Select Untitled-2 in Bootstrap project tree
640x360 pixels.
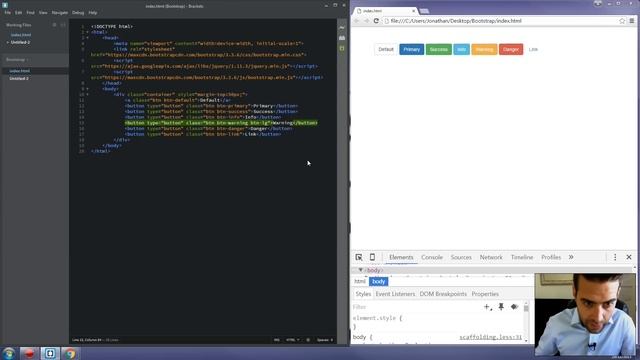[x=19, y=78]
